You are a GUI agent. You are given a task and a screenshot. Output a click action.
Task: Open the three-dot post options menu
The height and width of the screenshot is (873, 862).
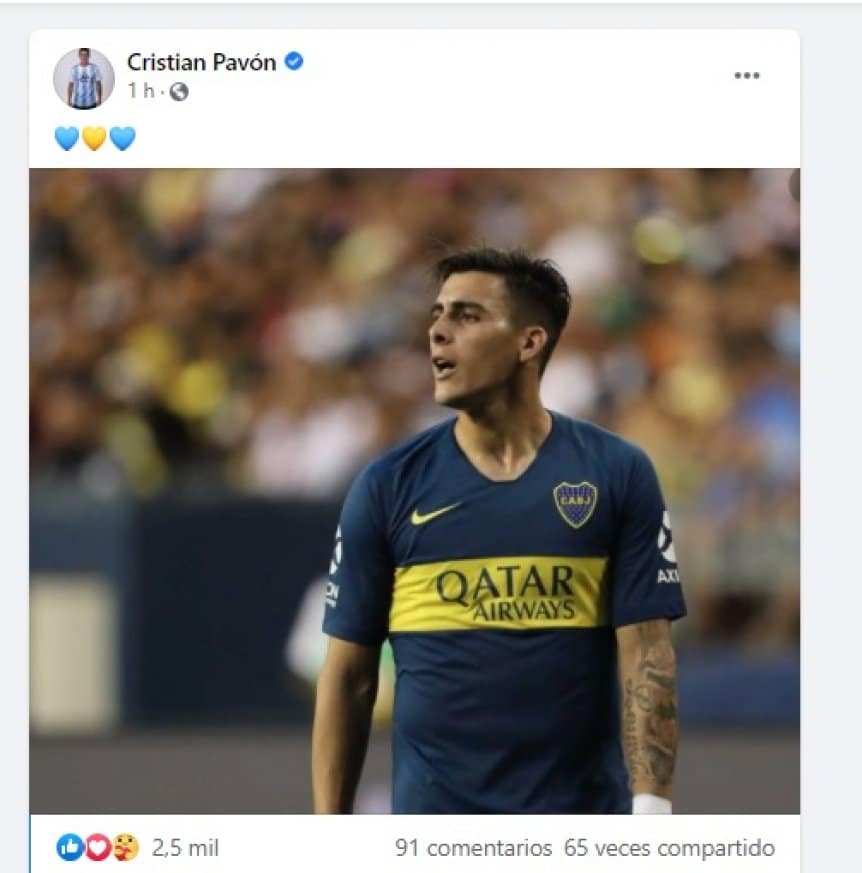[747, 76]
